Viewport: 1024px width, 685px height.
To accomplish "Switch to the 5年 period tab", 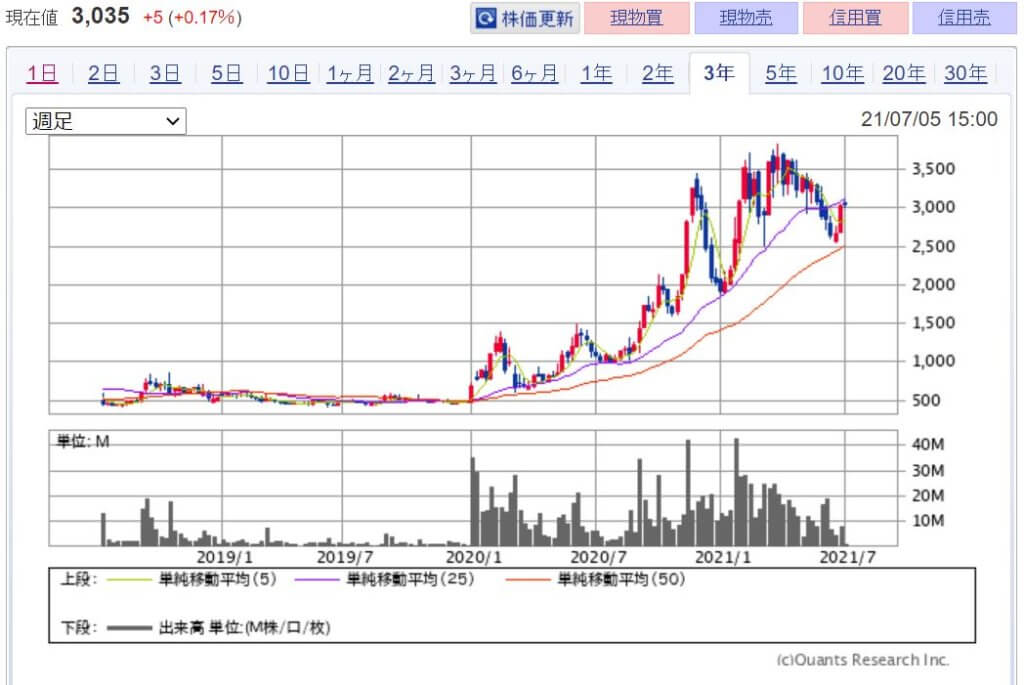I will [x=781, y=73].
